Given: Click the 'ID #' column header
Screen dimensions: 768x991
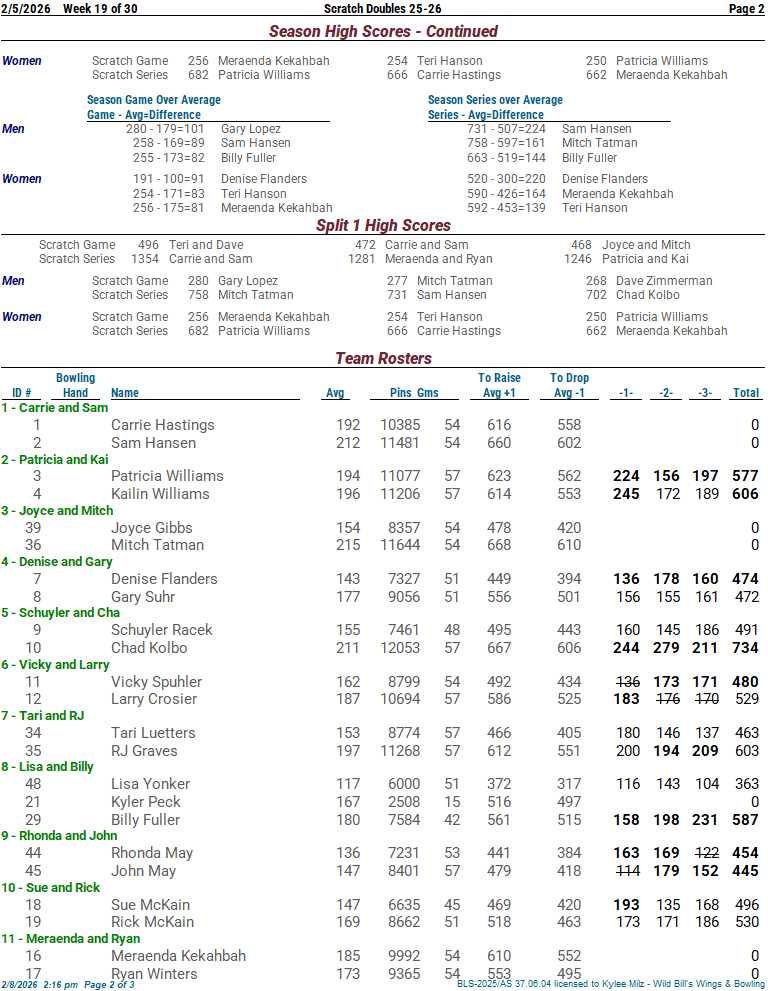Looking at the screenshot, I should [x=21, y=393].
